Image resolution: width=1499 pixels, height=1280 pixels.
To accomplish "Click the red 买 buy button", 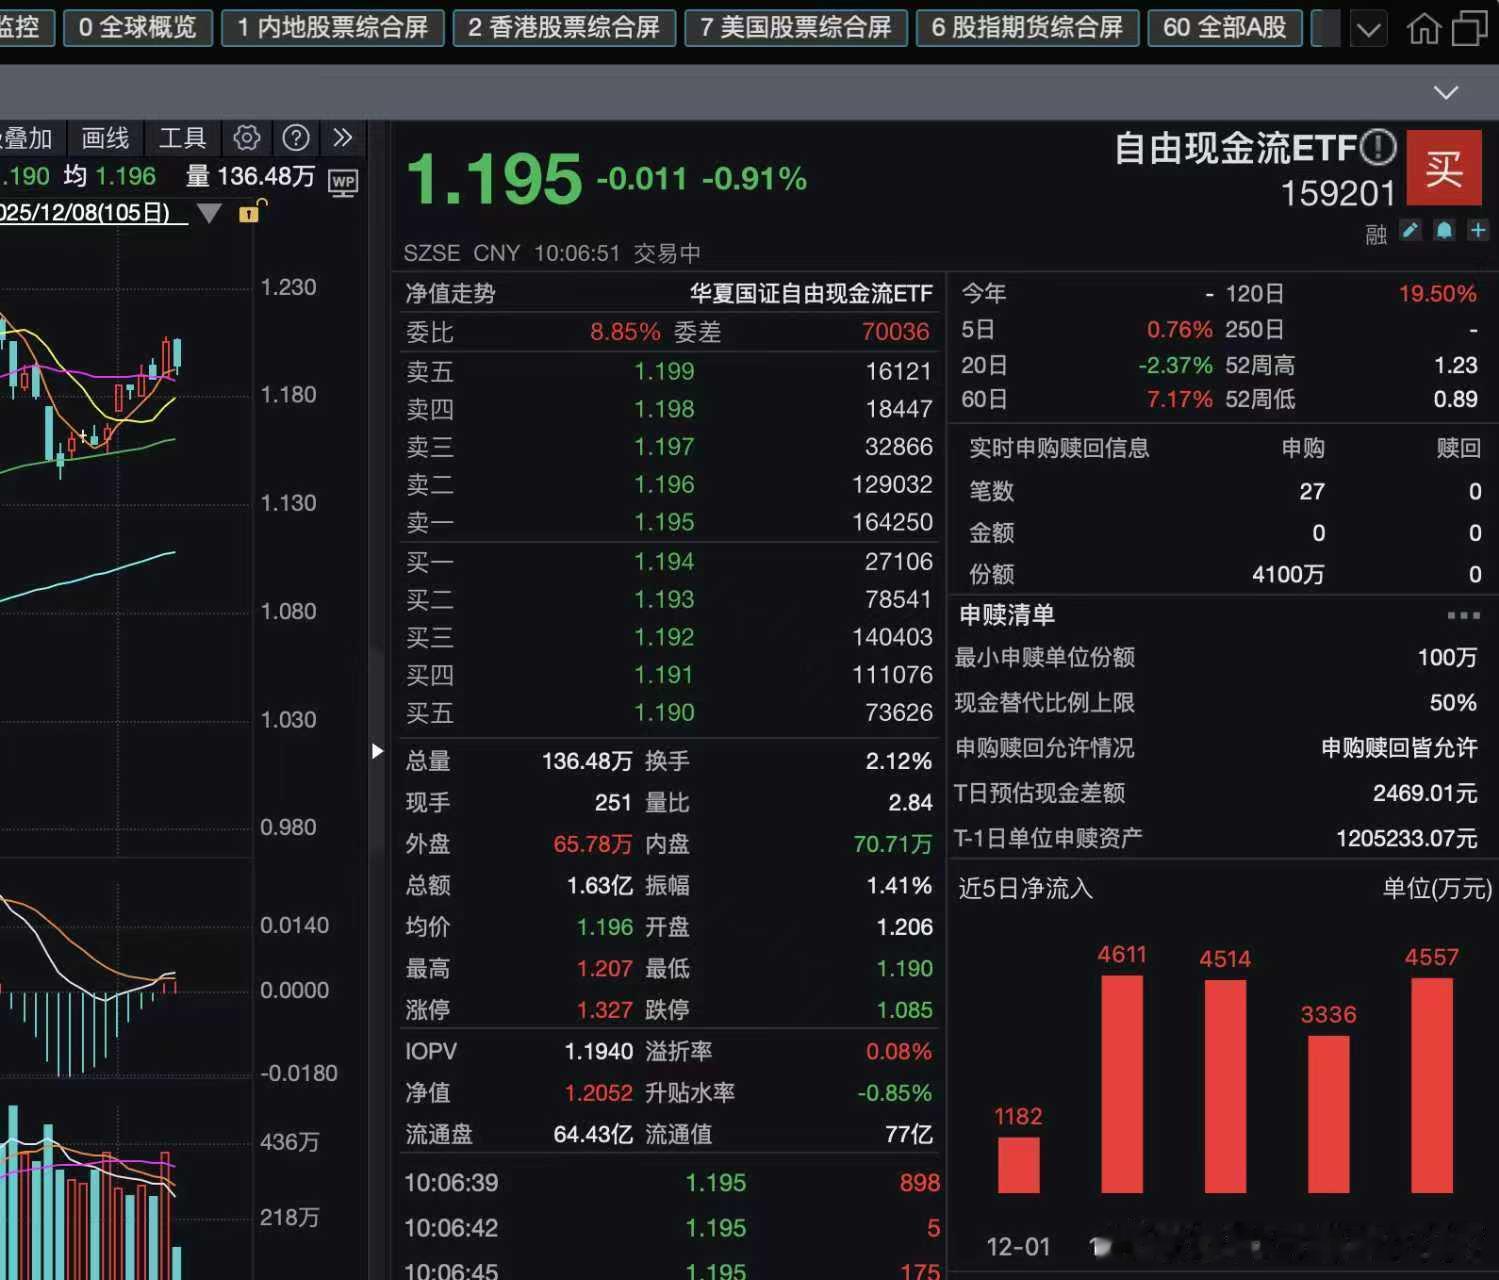I will [x=1443, y=168].
